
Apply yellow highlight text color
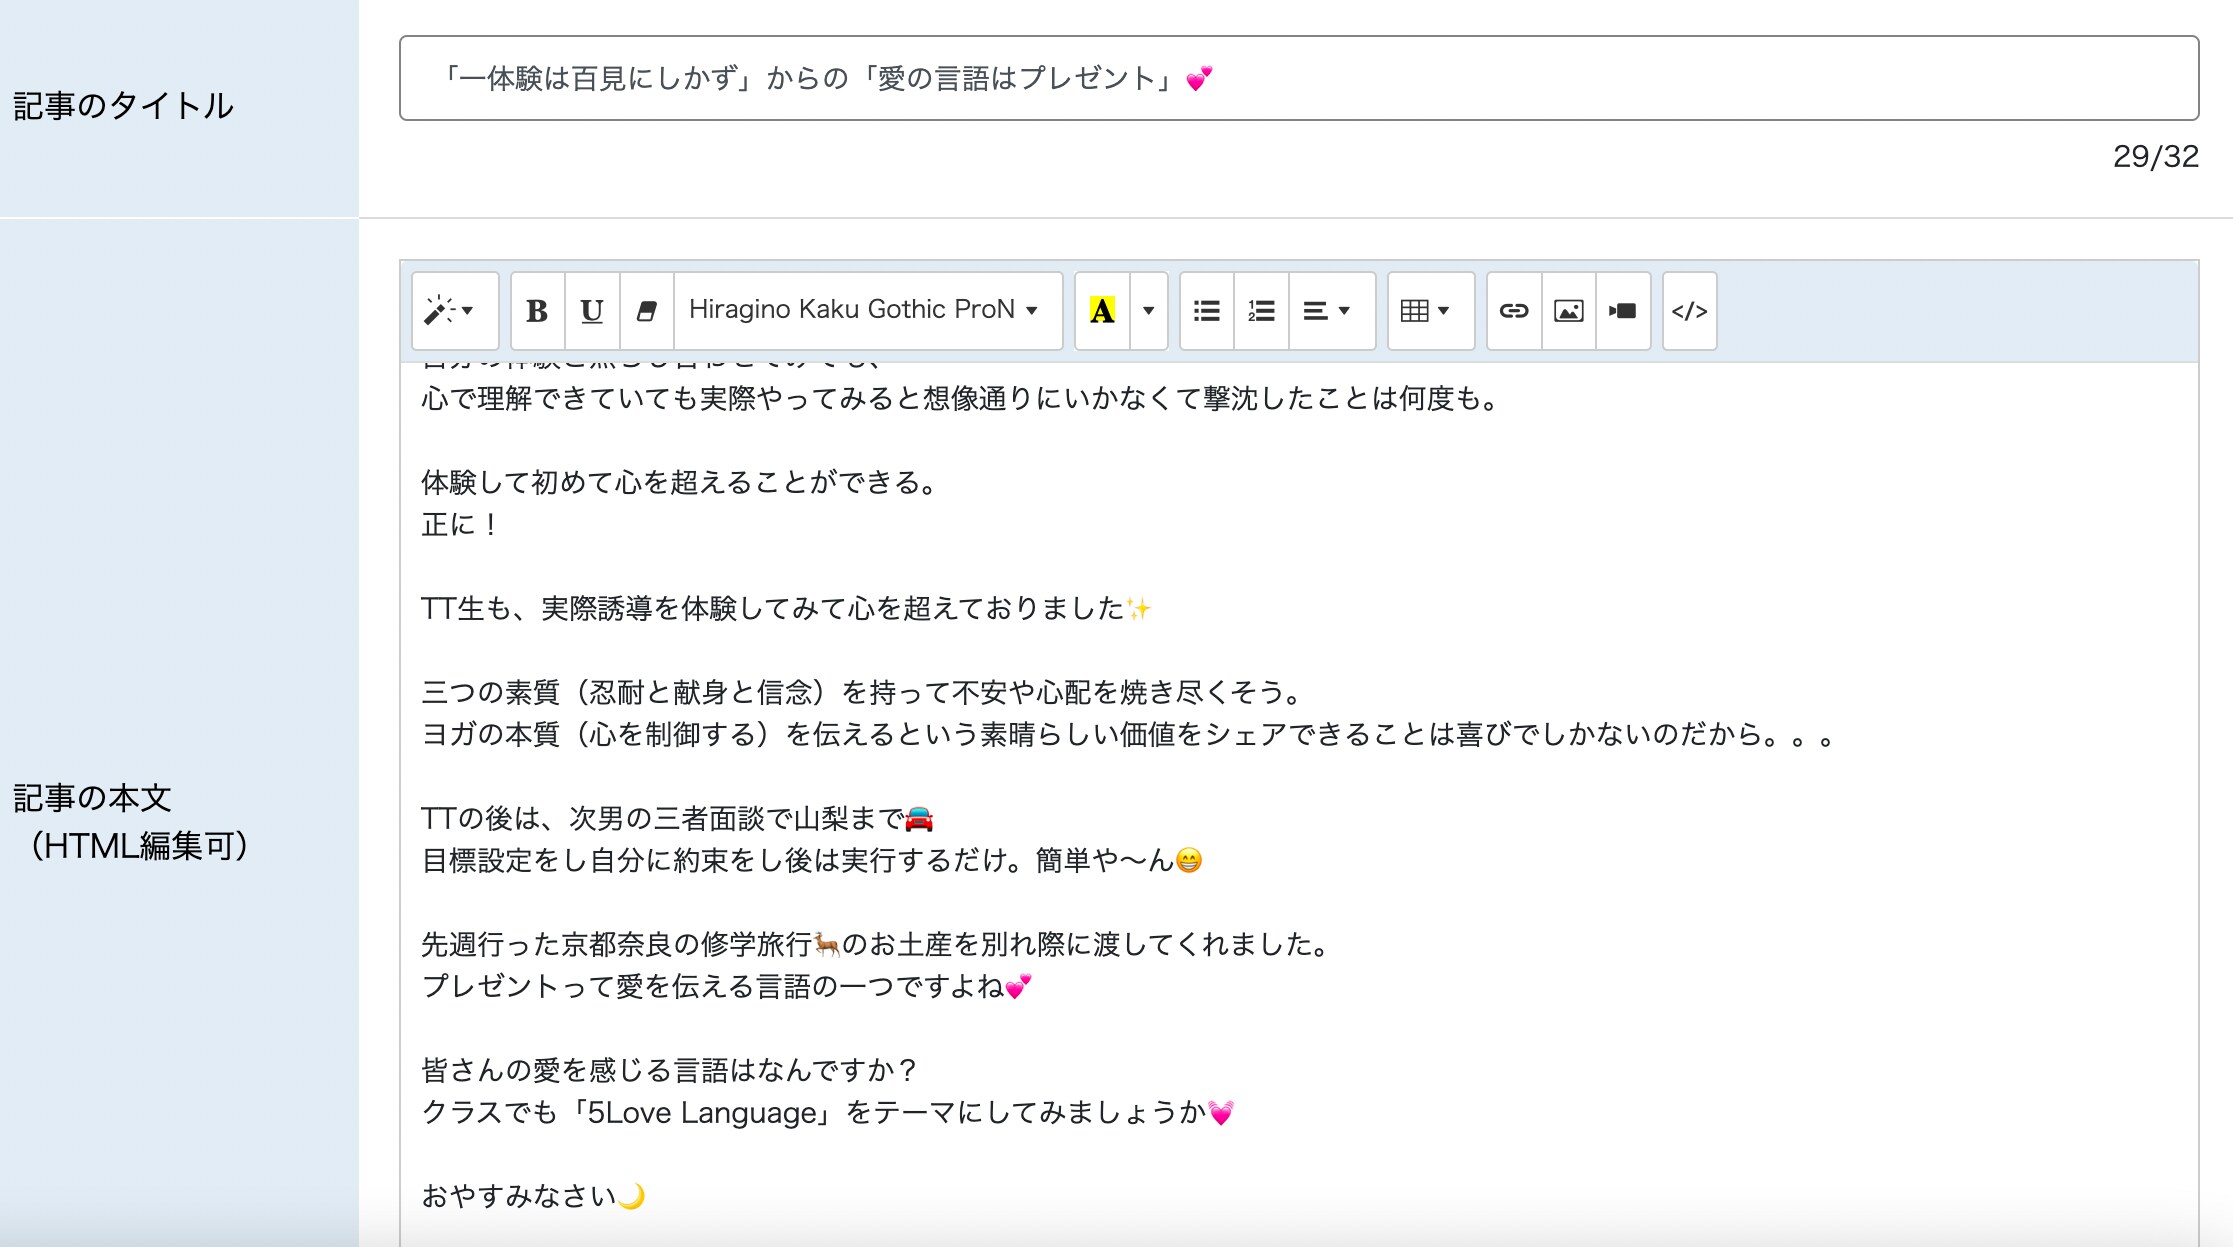point(1102,311)
